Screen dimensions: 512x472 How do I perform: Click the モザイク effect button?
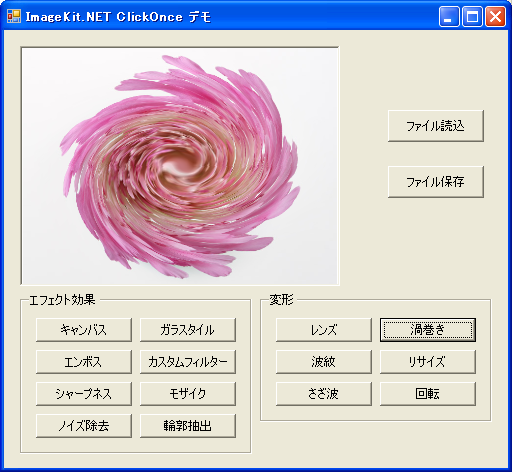click(188, 394)
